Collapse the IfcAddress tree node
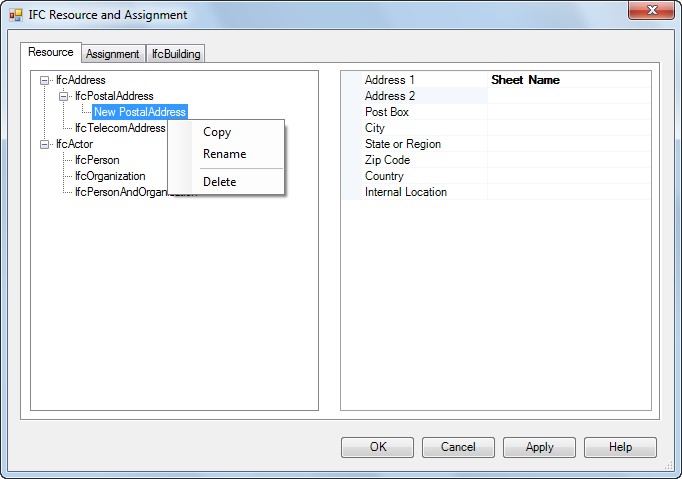The height and width of the screenshot is (479, 682). [x=44, y=80]
